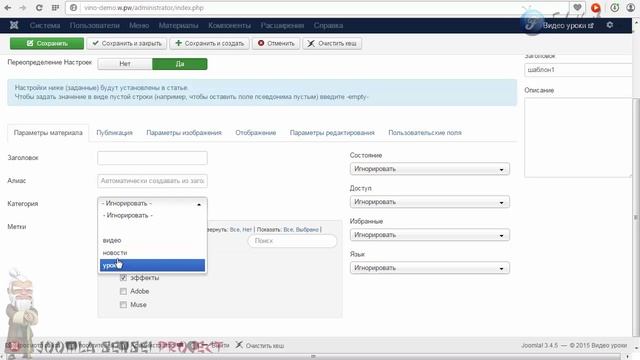Click the Joomla logo icon
Image resolution: width=640 pixels, height=360 pixels.
[14, 25]
